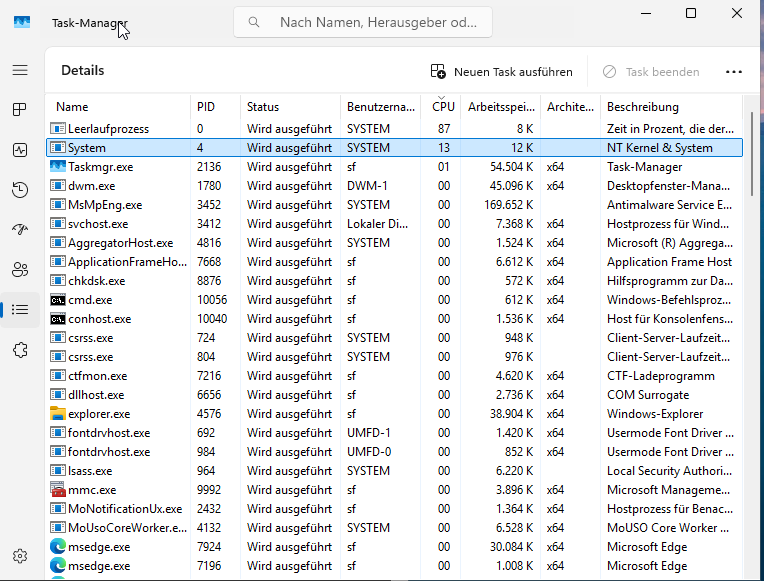764x581 pixels.
Task: Click the Edge icon for PID 7196
Action: 58,565
